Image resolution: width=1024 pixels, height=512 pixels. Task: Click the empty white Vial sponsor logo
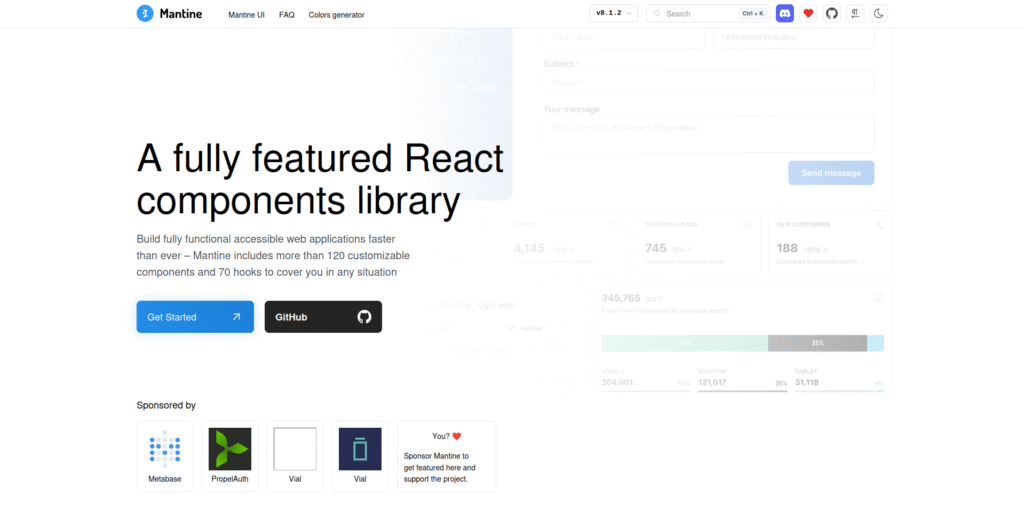click(295, 449)
